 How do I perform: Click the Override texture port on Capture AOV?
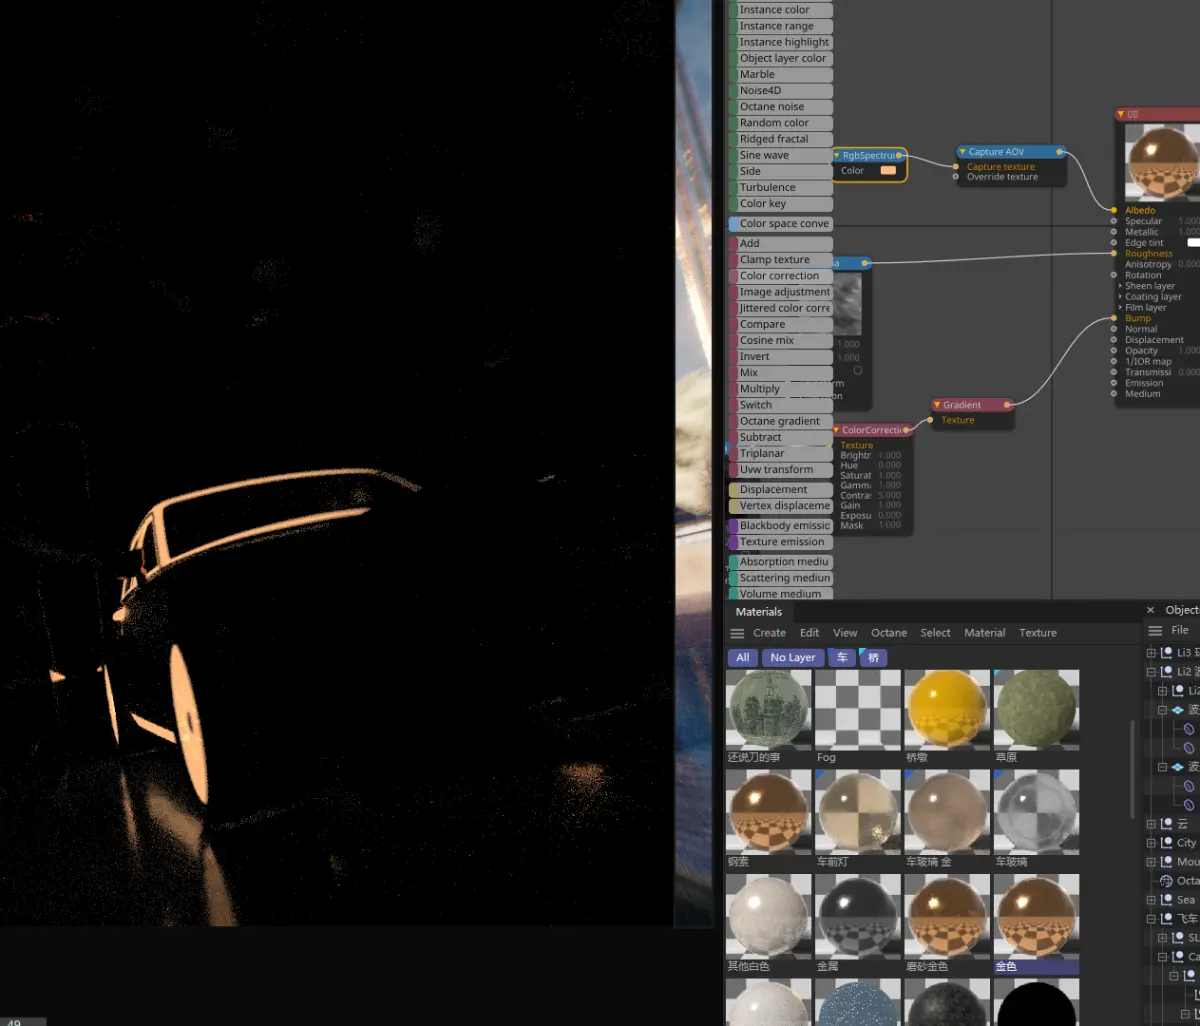pyautogui.click(x=957, y=177)
